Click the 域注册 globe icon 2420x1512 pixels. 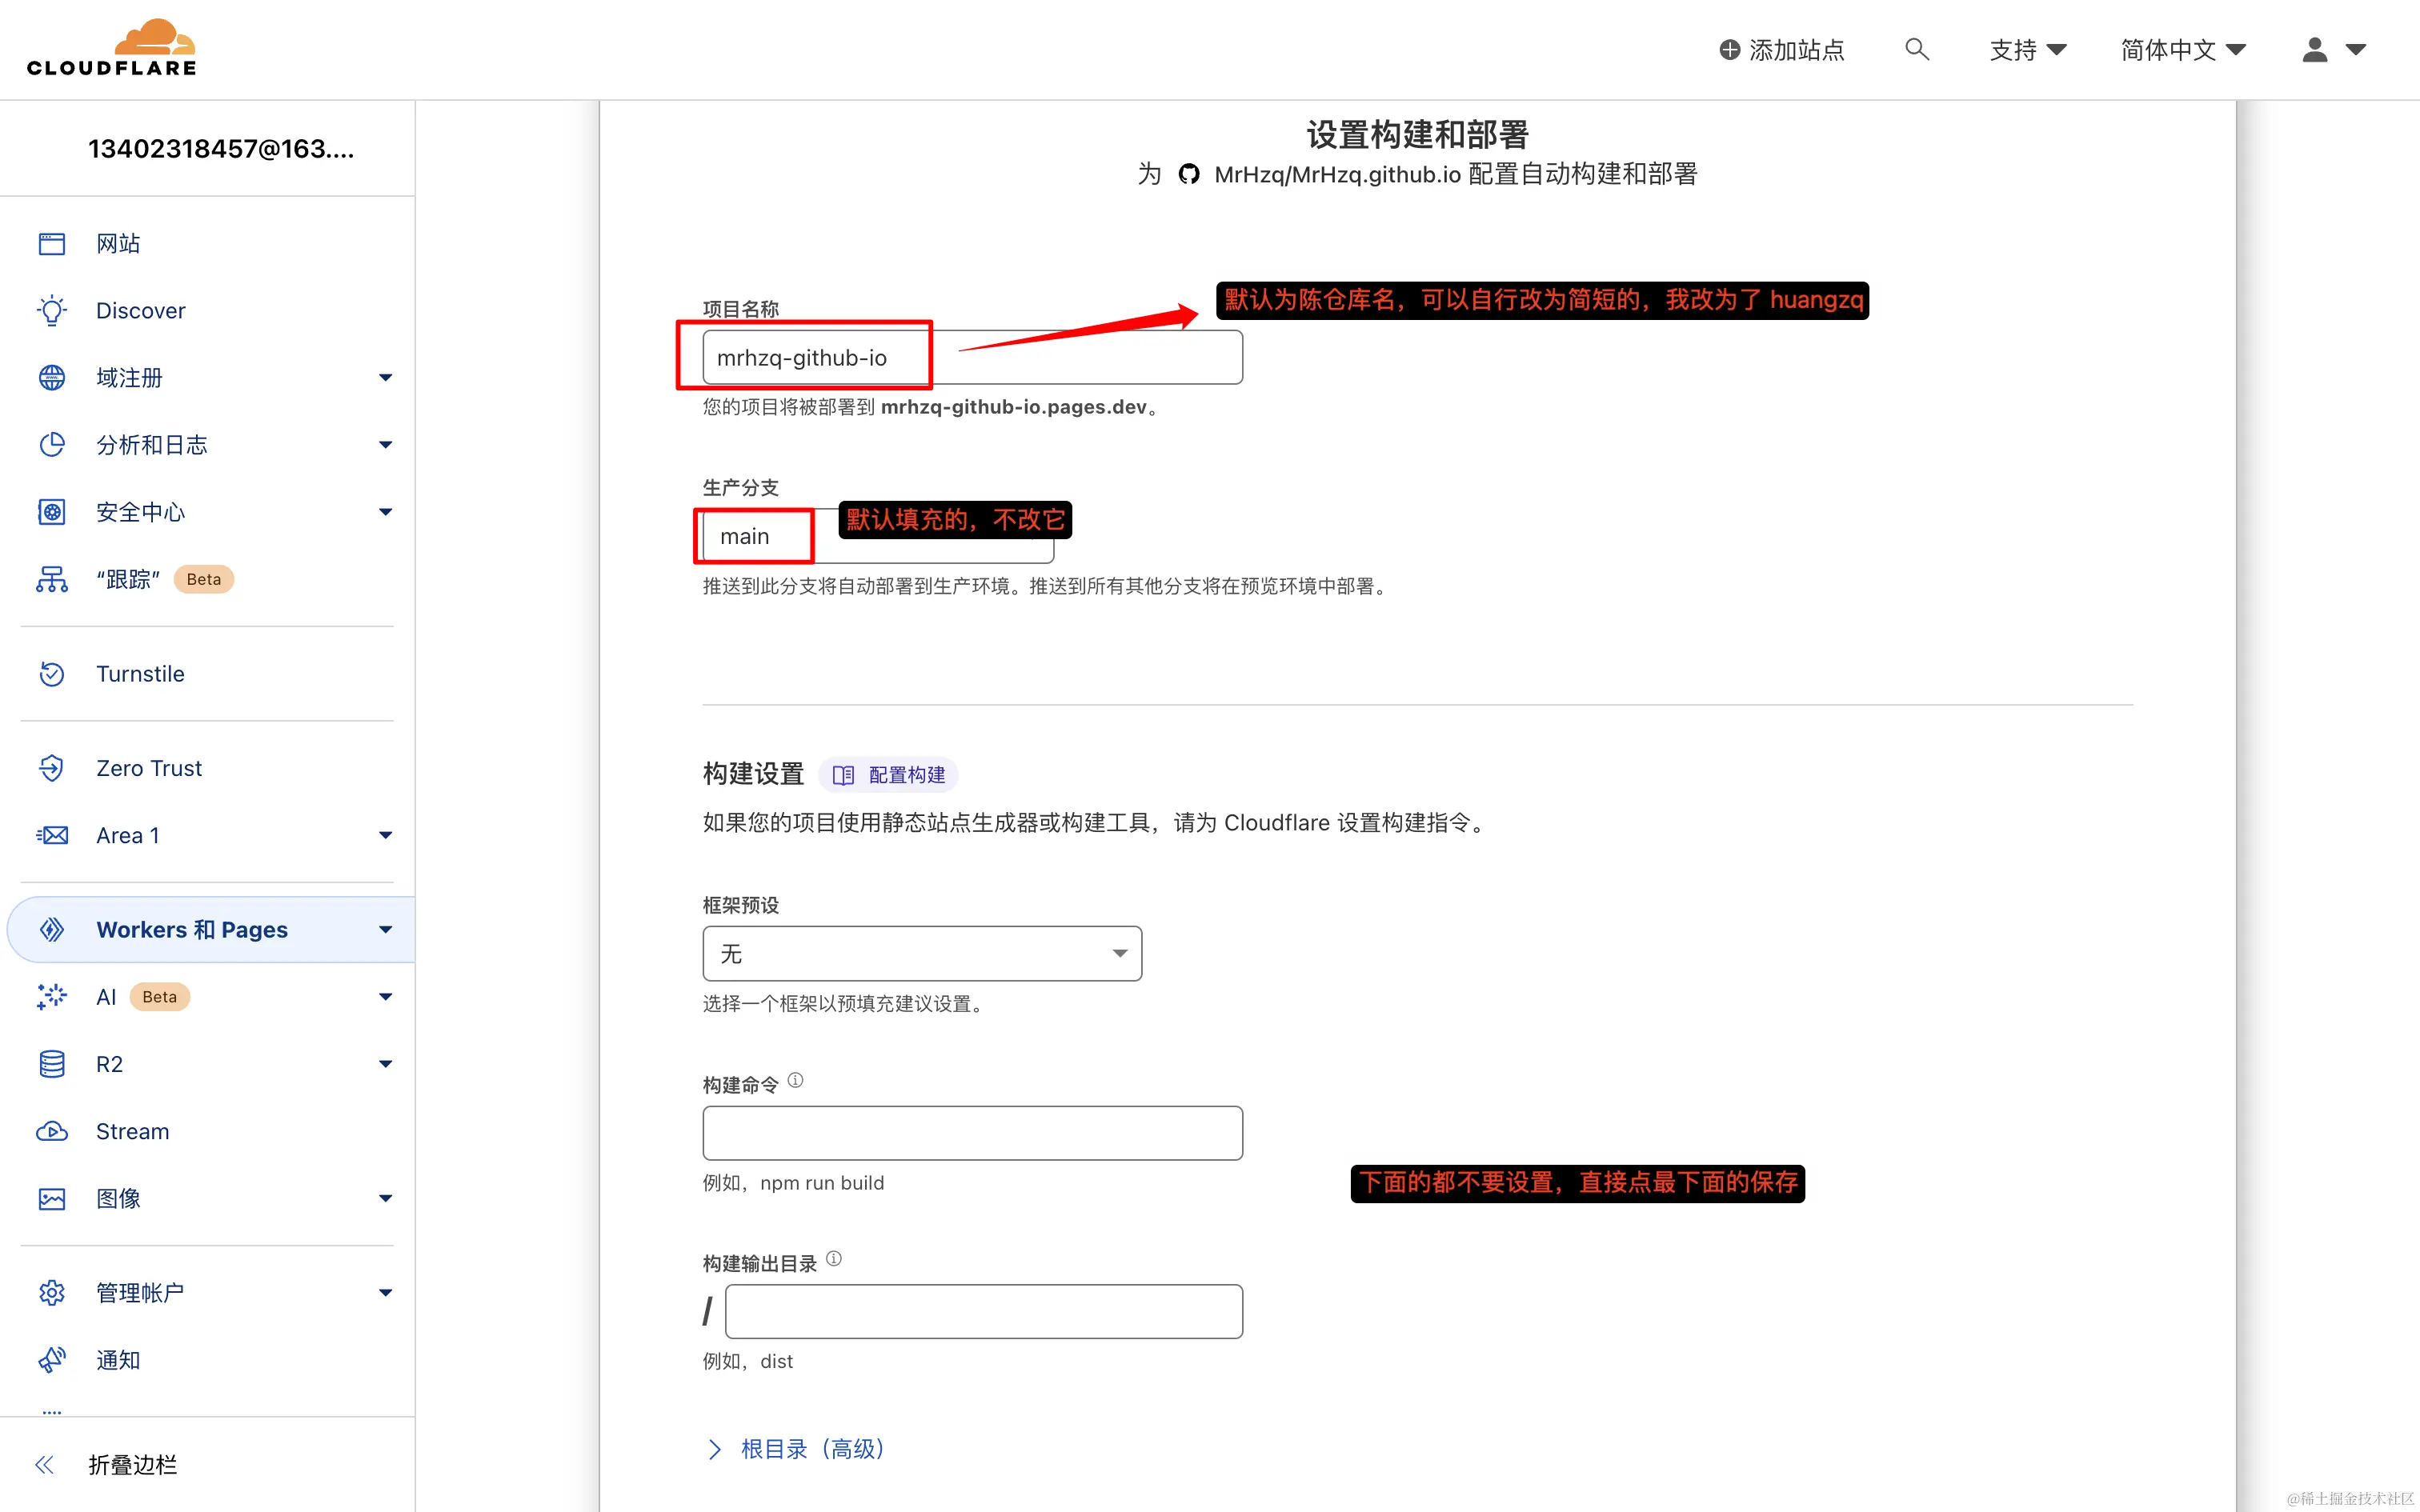[52, 377]
